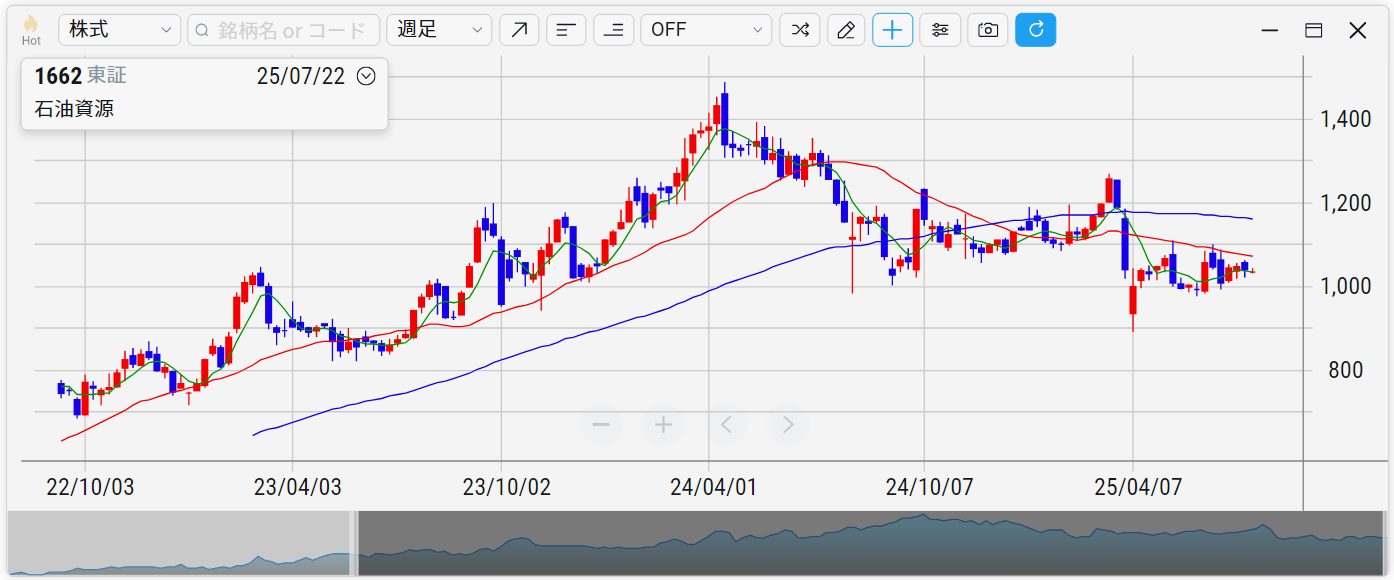
Task: Click the left-aligned lines toolbar icon
Action: click(566, 30)
